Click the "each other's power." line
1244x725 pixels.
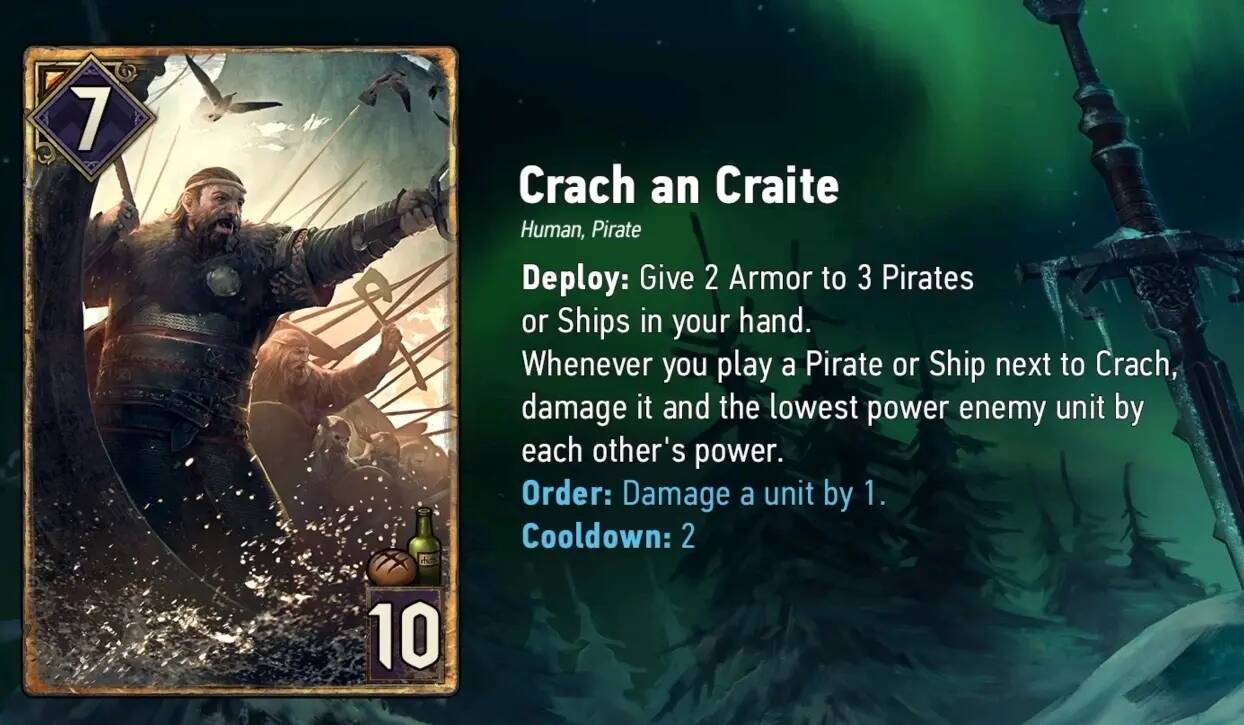tap(650, 450)
